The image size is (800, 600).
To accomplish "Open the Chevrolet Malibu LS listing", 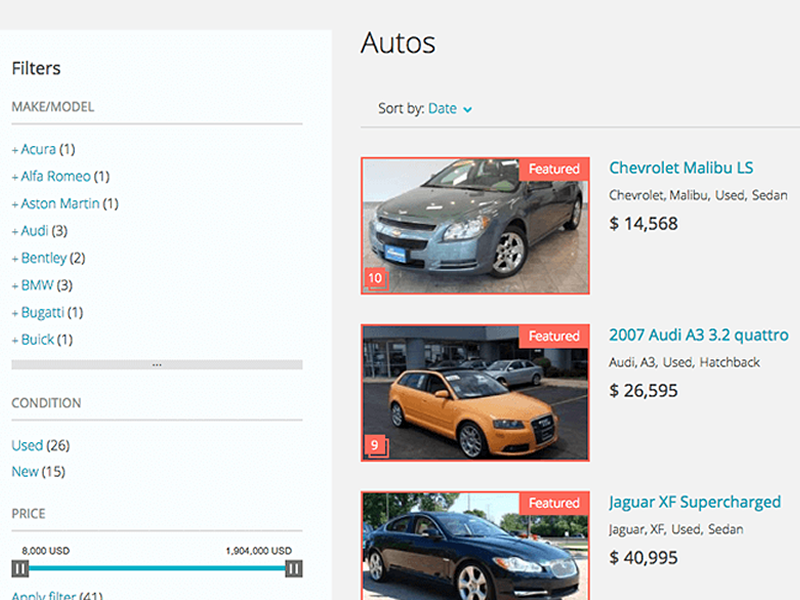I will (x=680, y=168).
